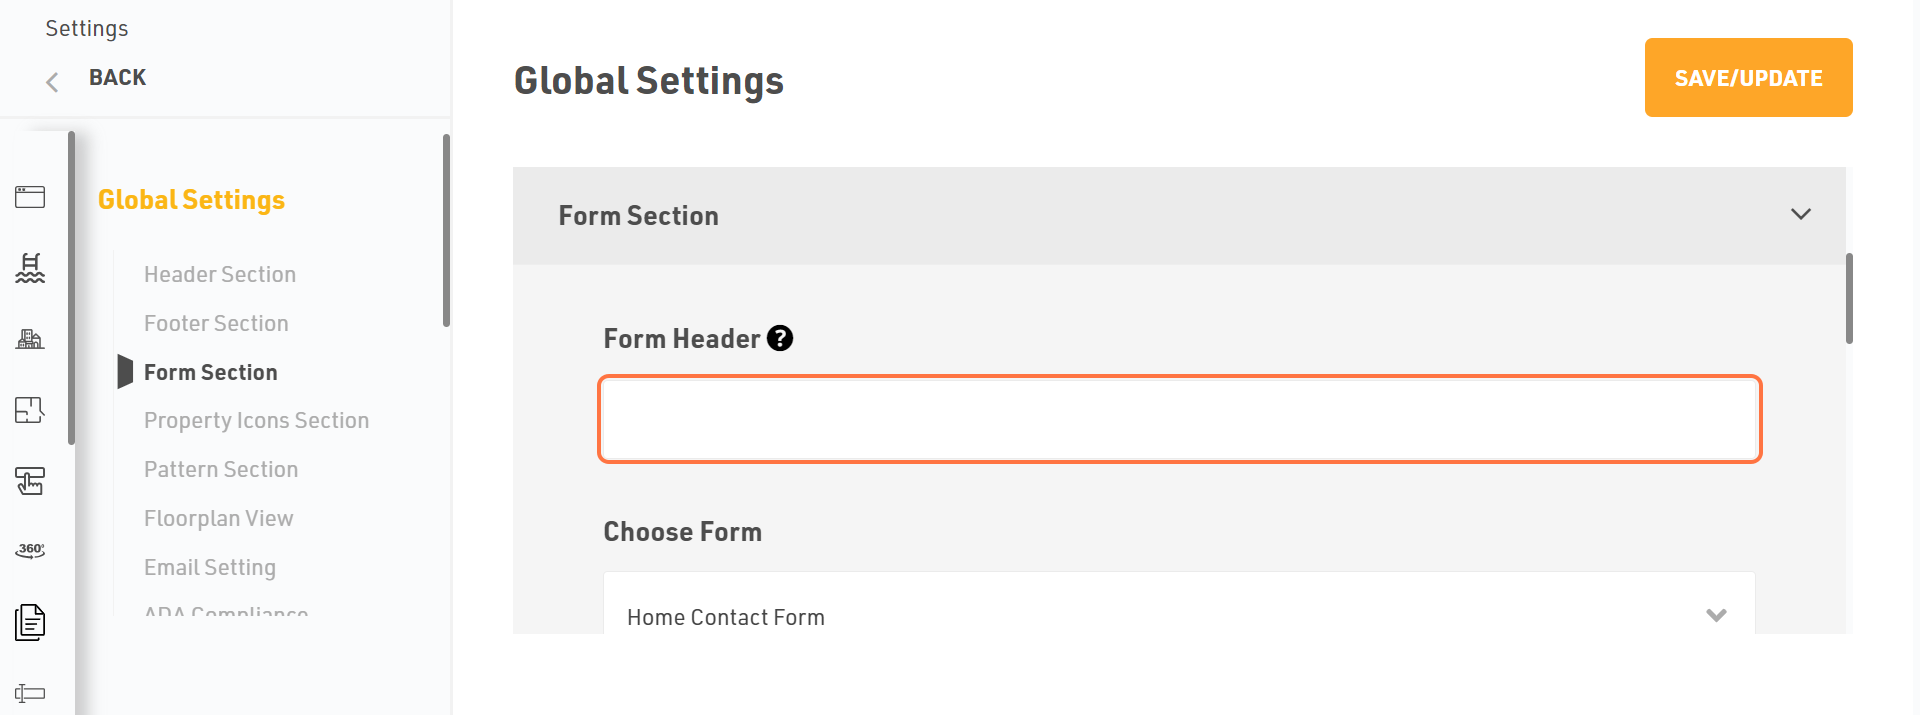The width and height of the screenshot is (1920, 715).
Task: Click the SAVE/UPDATE button
Action: coord(1748,78)
